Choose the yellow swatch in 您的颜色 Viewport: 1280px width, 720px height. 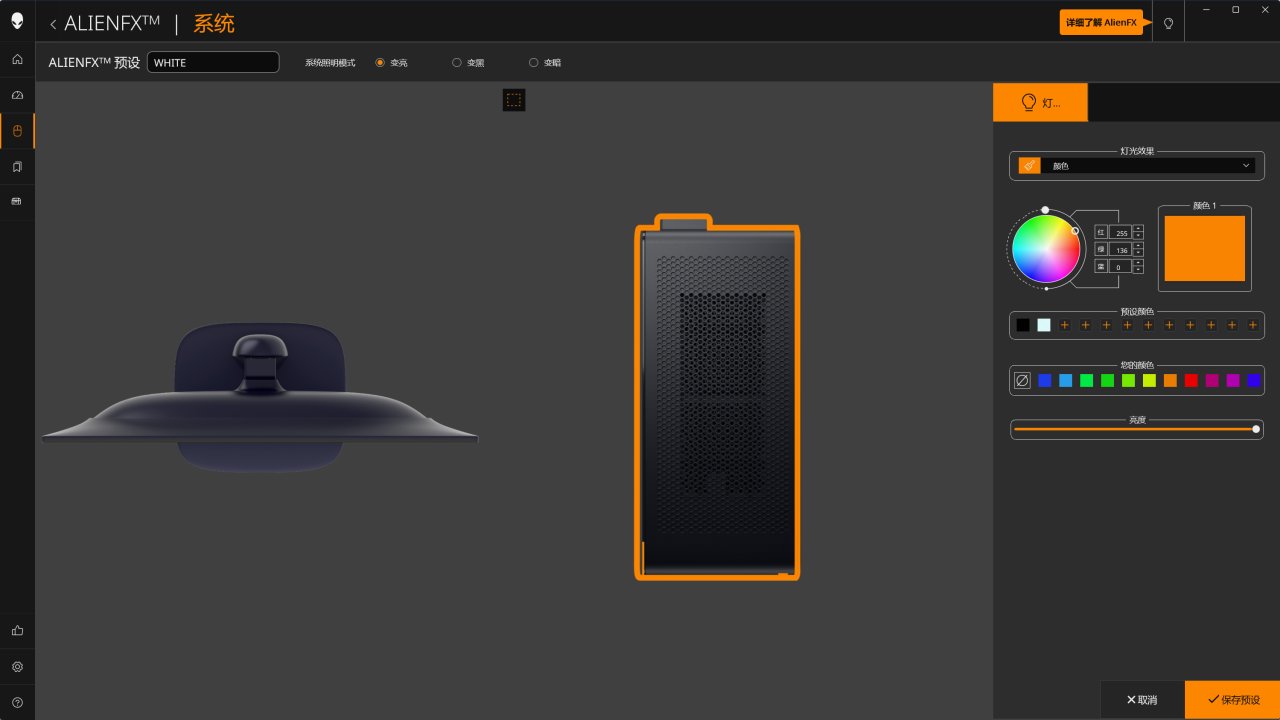[x=1149, y=381]
